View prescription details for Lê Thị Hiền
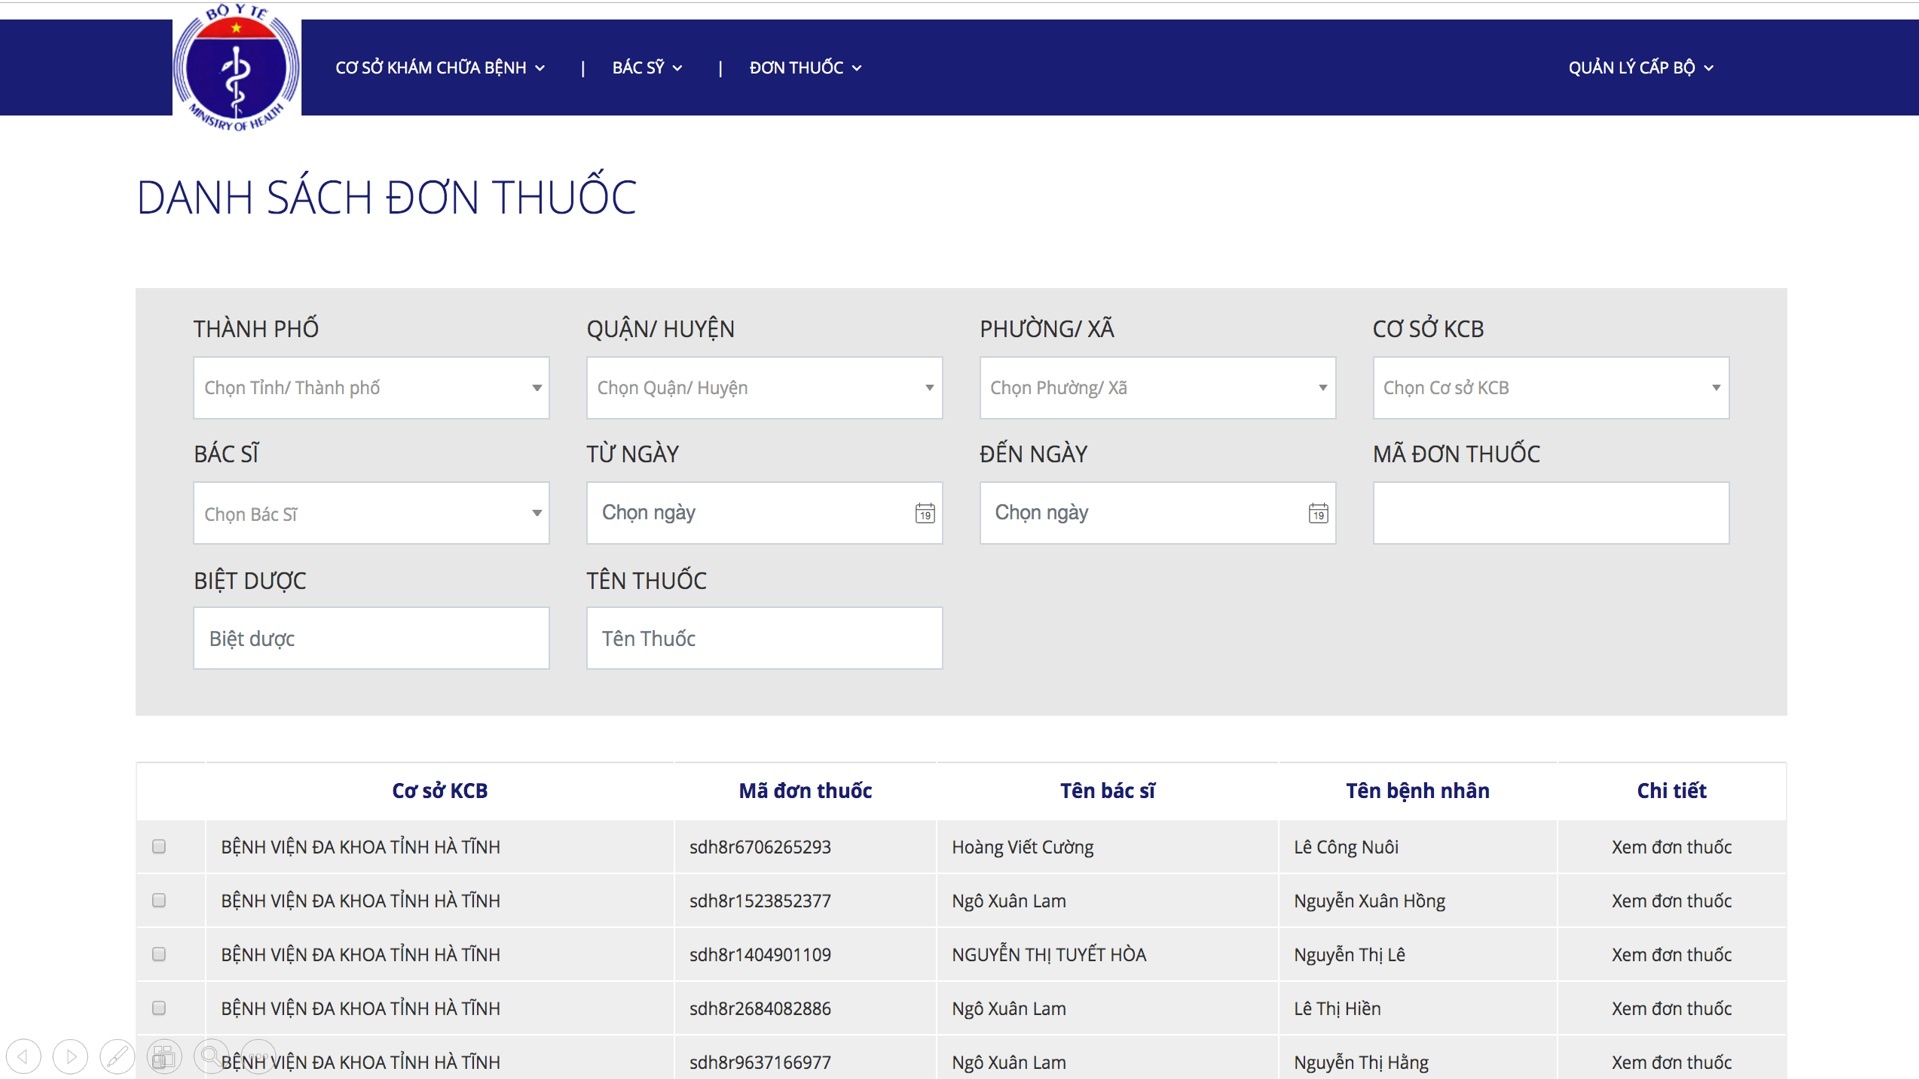Viewport: 1919px width, 1079px height. tap(1671, 1008)
